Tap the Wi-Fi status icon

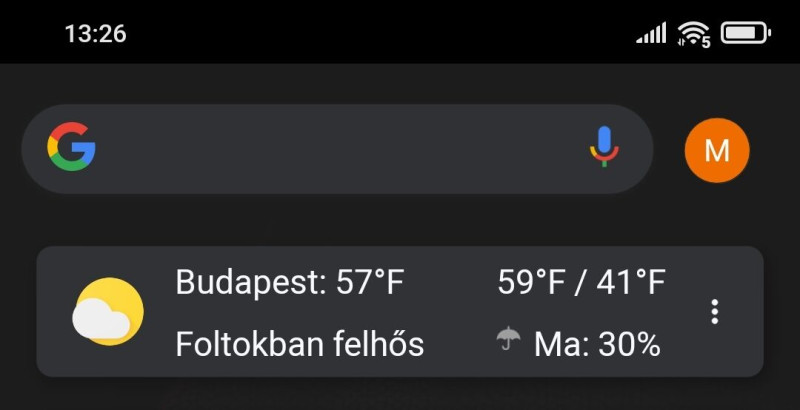(693, 34)
